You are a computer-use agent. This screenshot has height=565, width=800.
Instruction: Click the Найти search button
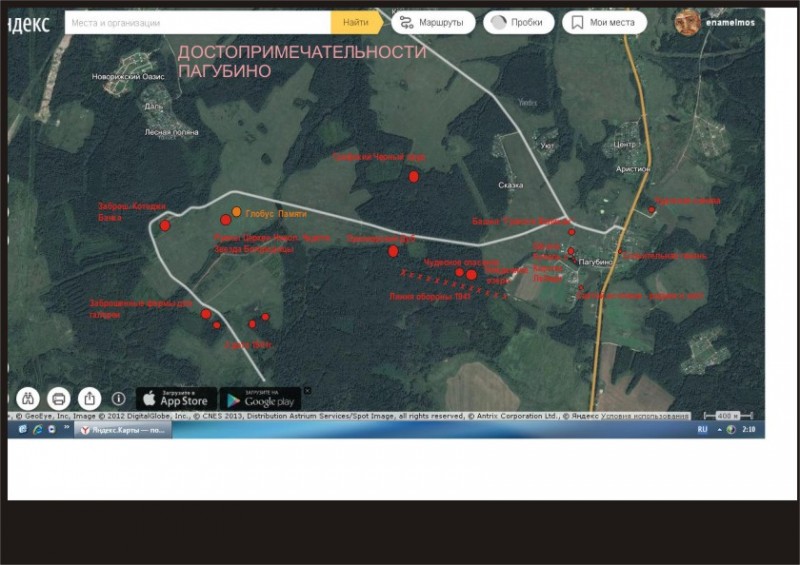coord(357,22)
